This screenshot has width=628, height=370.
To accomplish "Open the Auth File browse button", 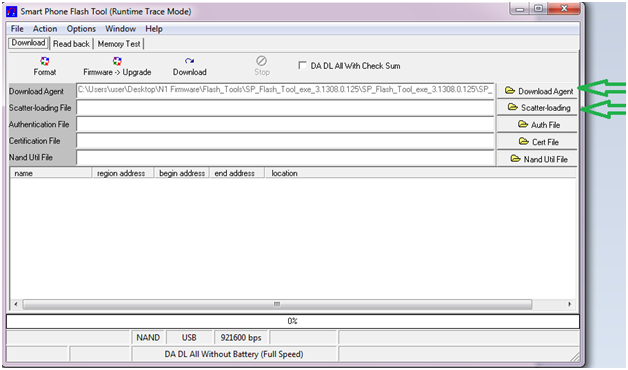I will click(537, 125).
